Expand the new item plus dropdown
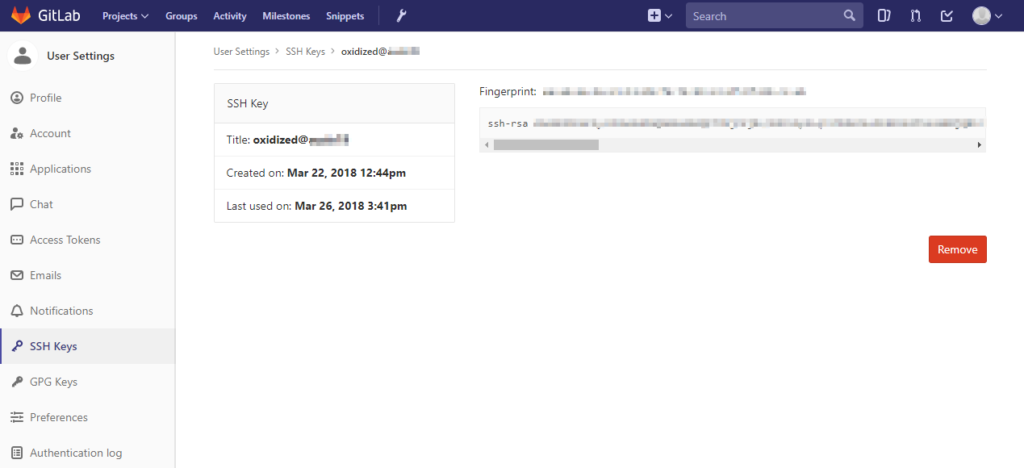The height and width of the screenshot is (468, 1024). [x=659, y=16]
